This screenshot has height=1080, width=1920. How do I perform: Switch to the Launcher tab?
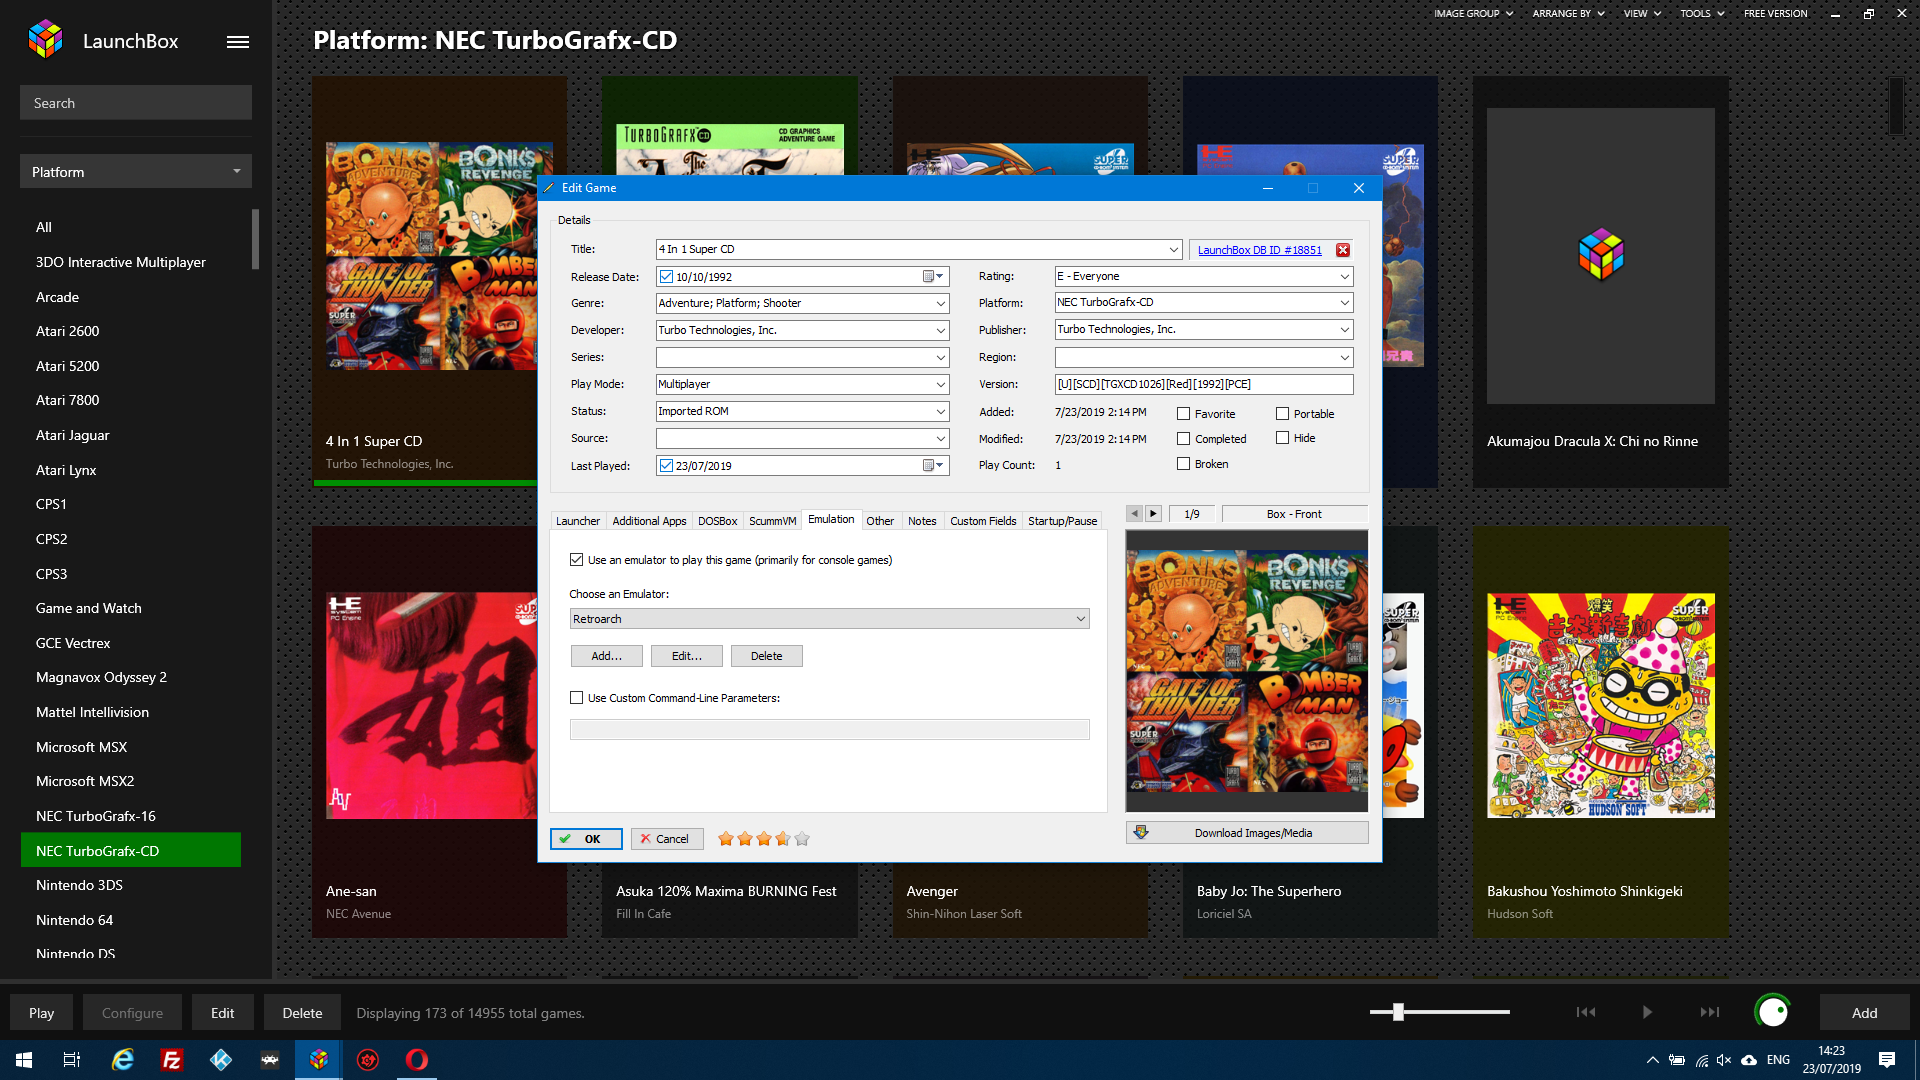pos(578,521)
